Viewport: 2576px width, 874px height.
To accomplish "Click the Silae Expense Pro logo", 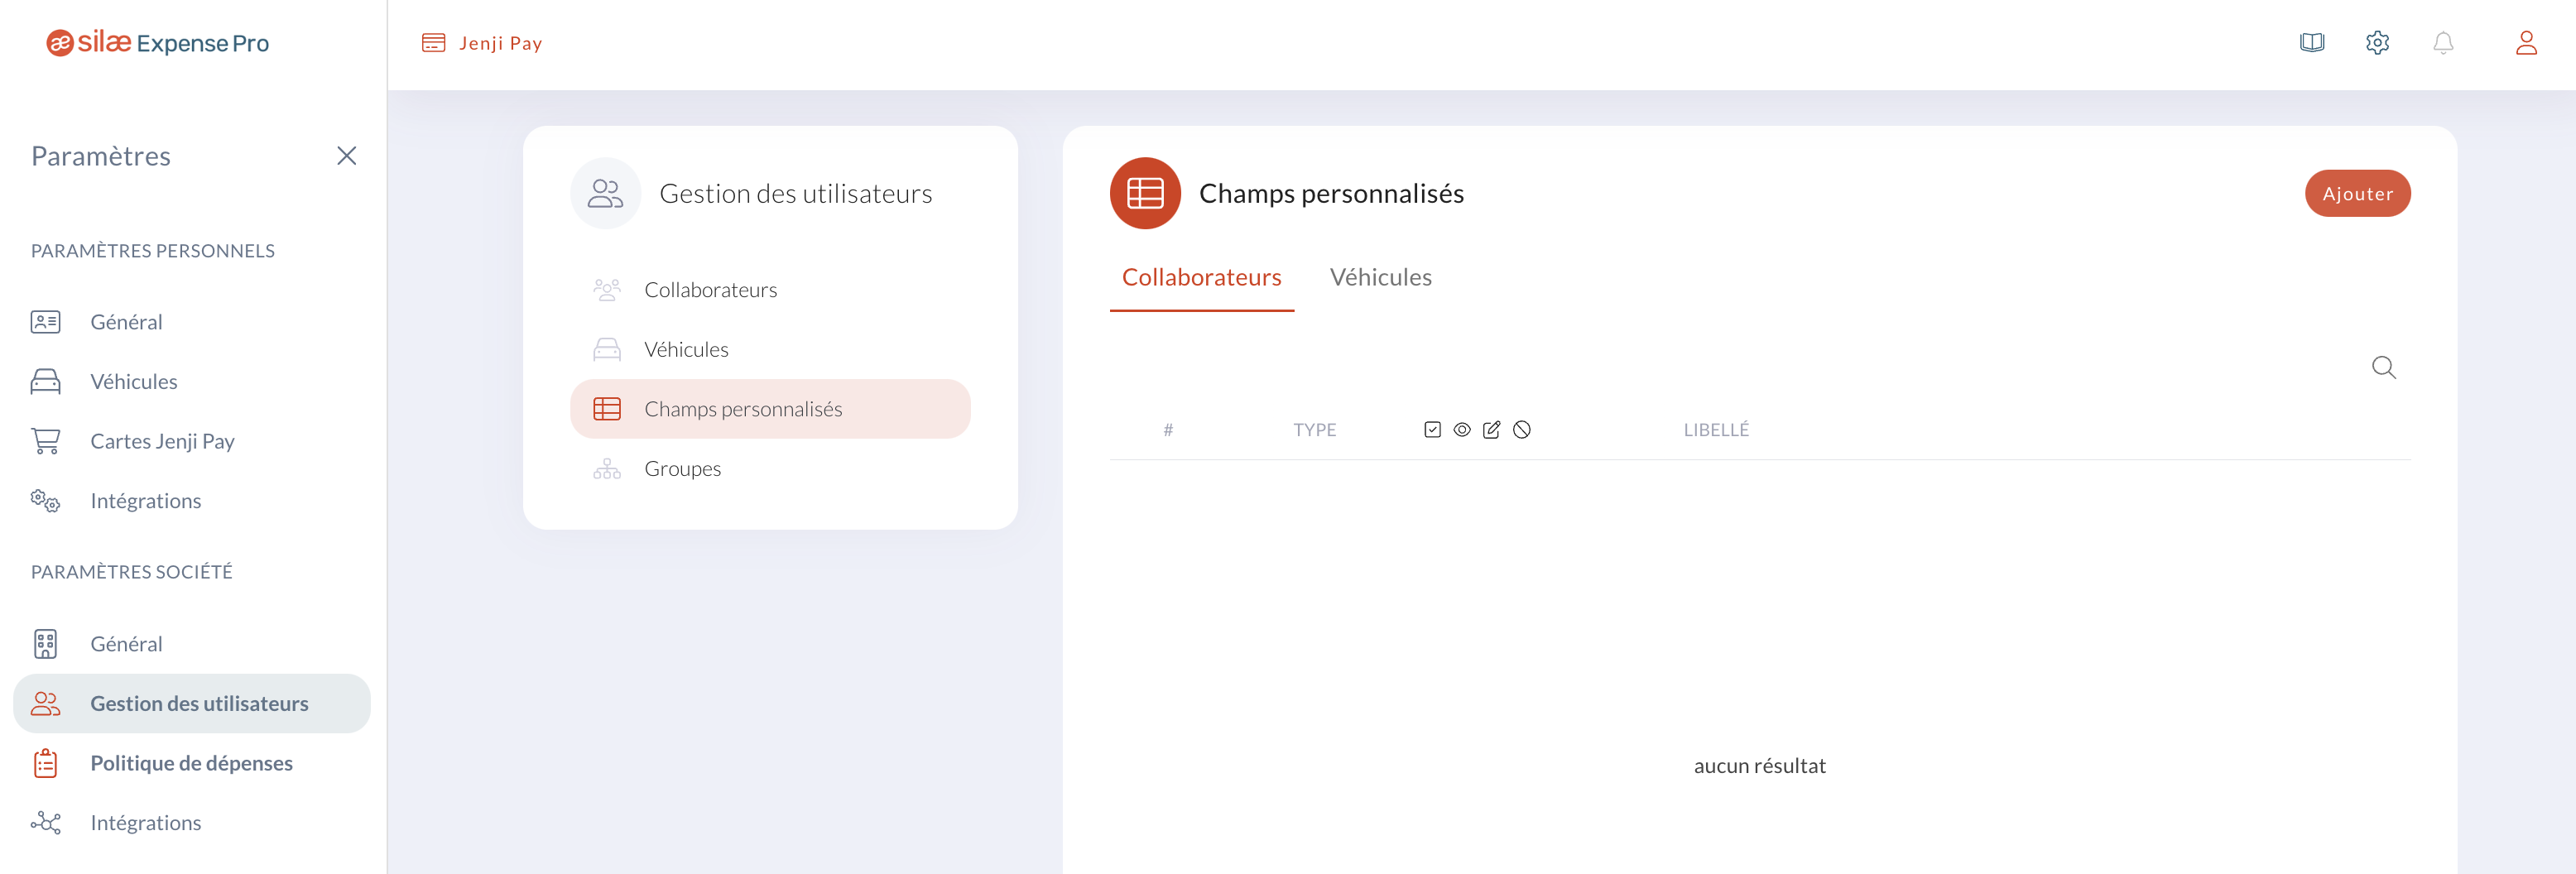I will (x=158, y=43).
